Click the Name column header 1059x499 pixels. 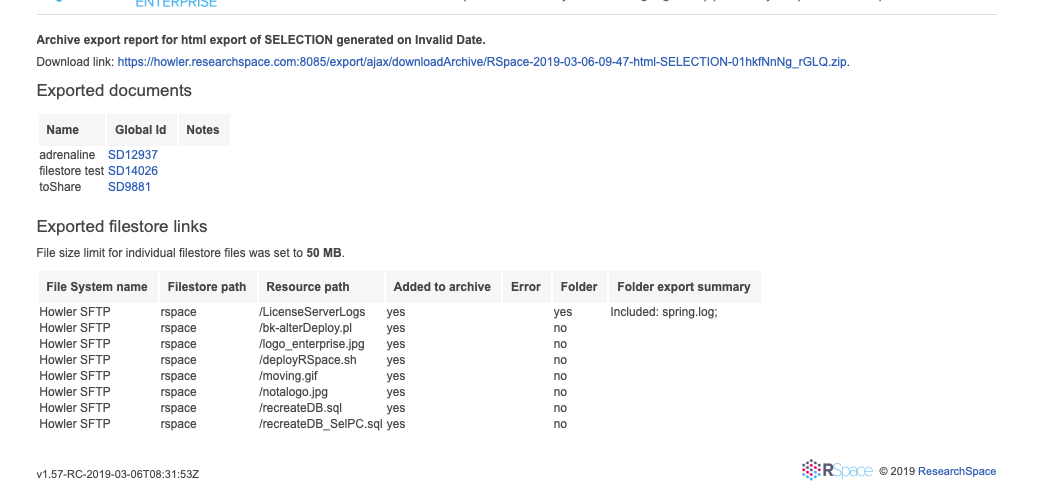tap(63, 130)
